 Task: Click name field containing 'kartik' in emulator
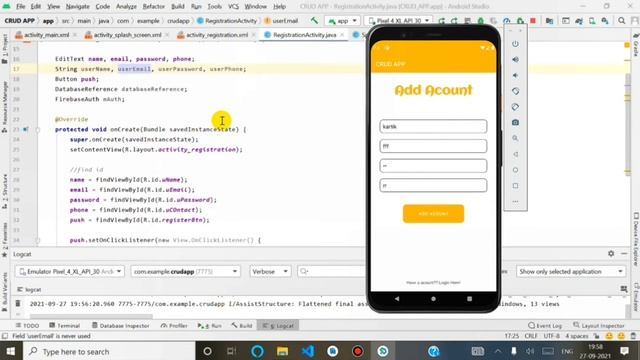pos(433,127)
